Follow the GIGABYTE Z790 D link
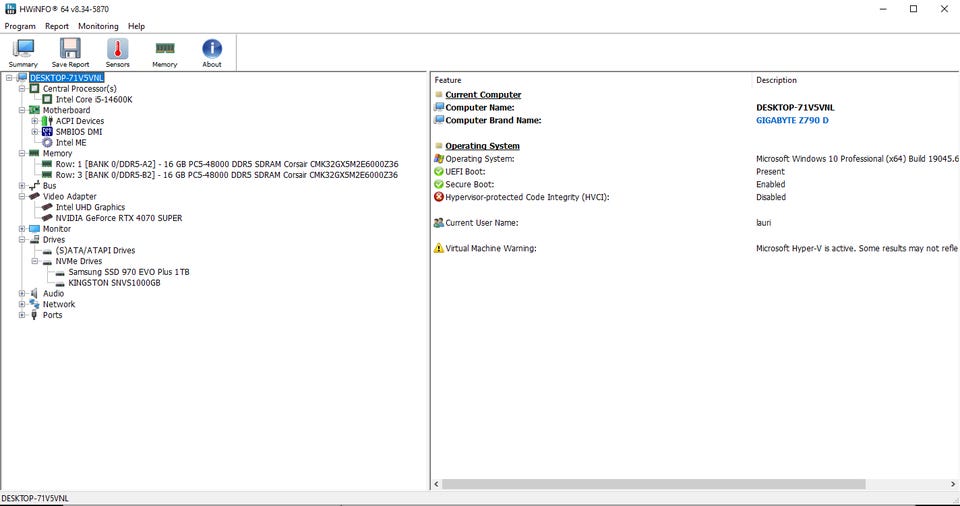 click(792, 121)
